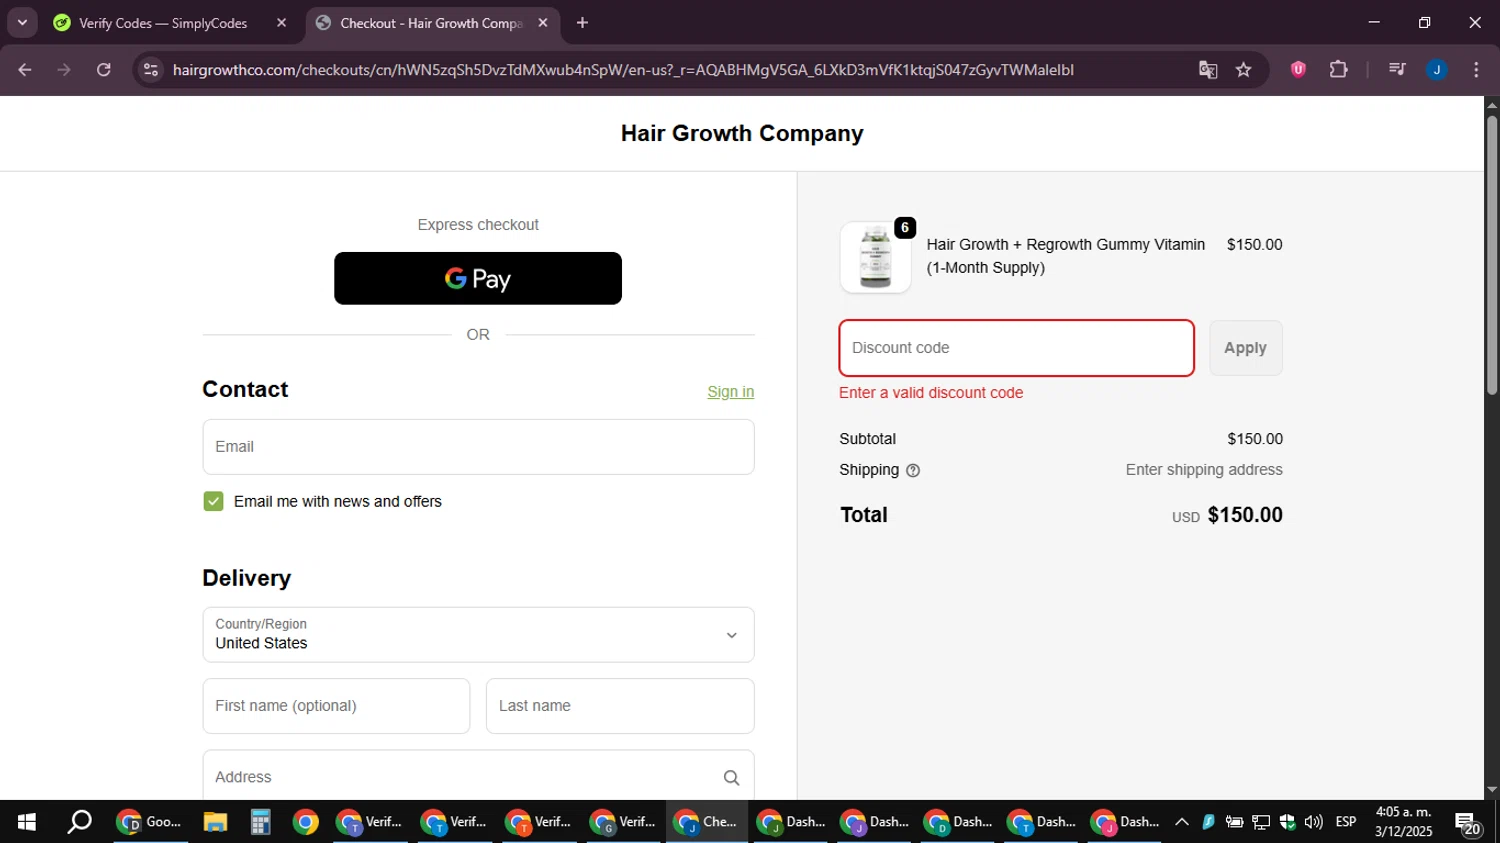Open the Shipping help question-mark icon
1500x843 pixels.
click(x=913, y=470)
